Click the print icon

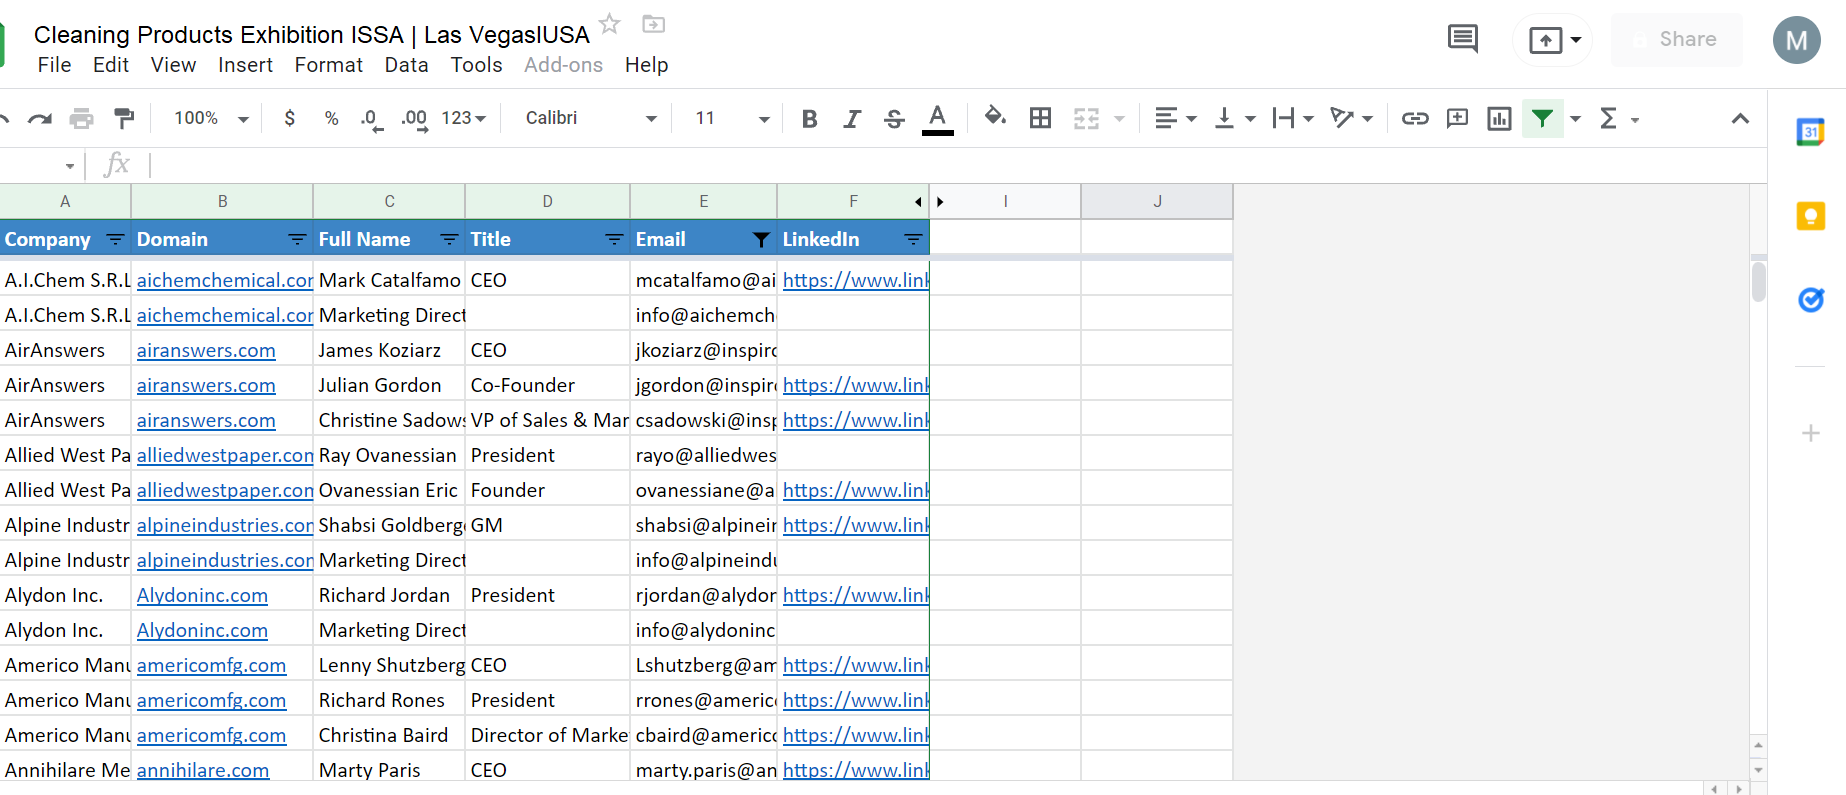[x=81, y=119]
